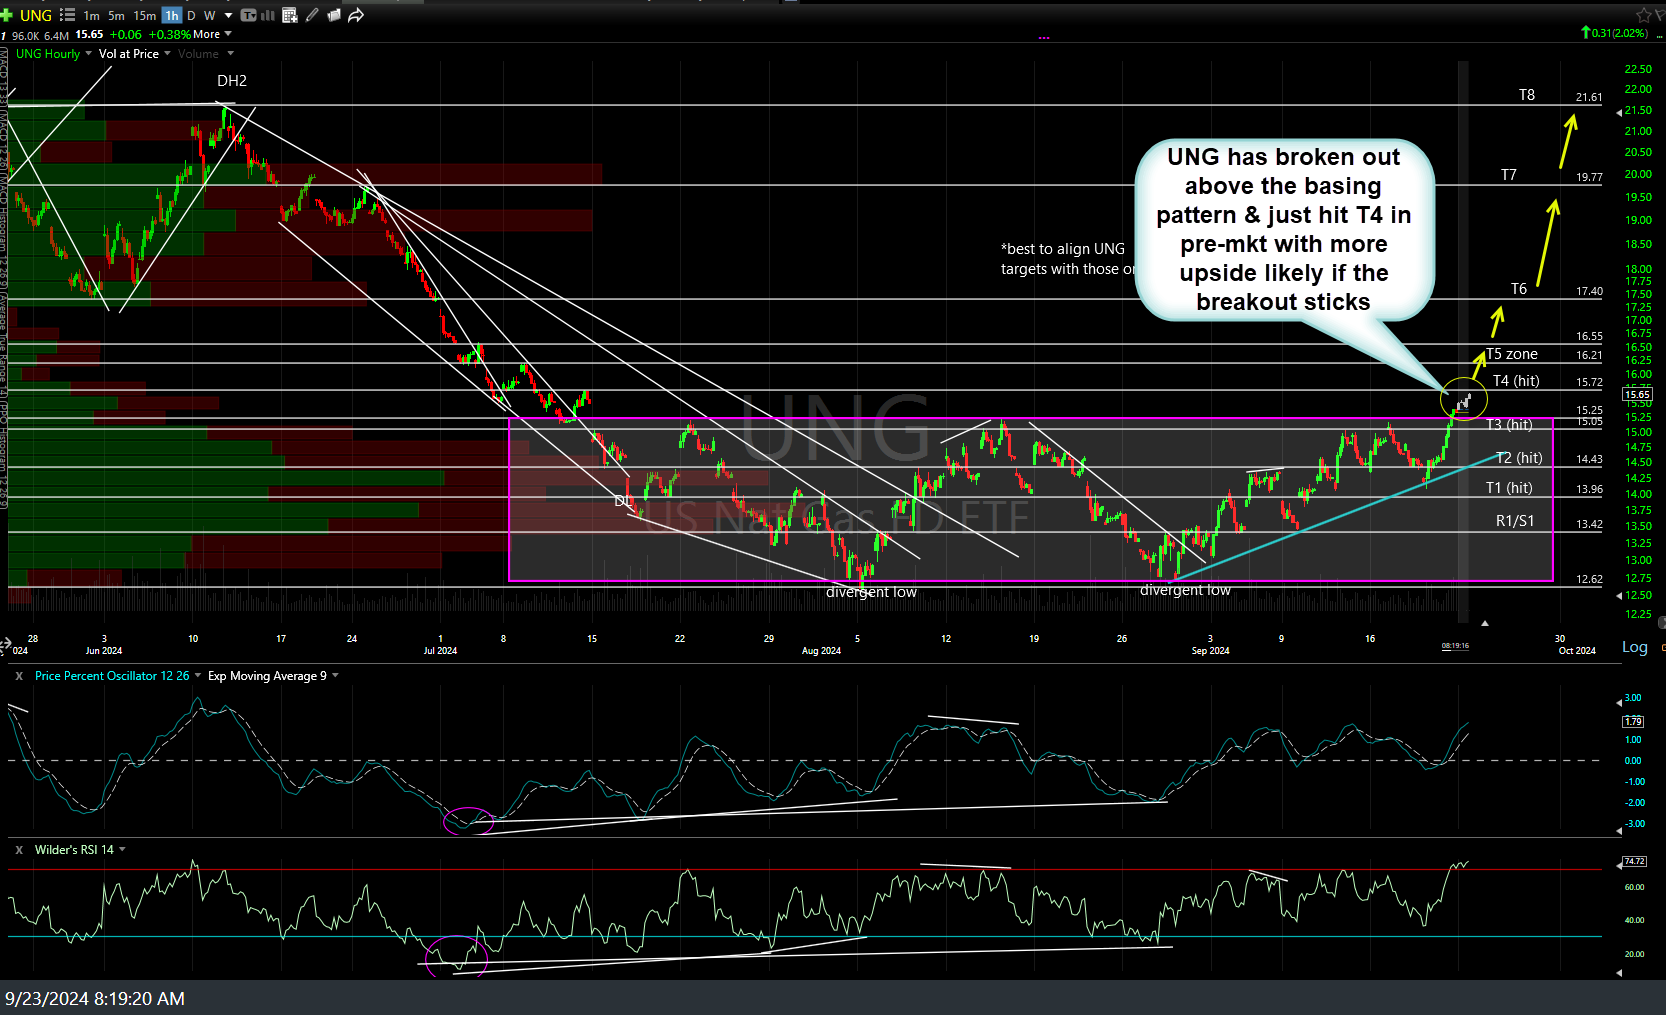Select the pencil drawing tool
This screenshot has width=1666, height=1015.
[312, 15]
